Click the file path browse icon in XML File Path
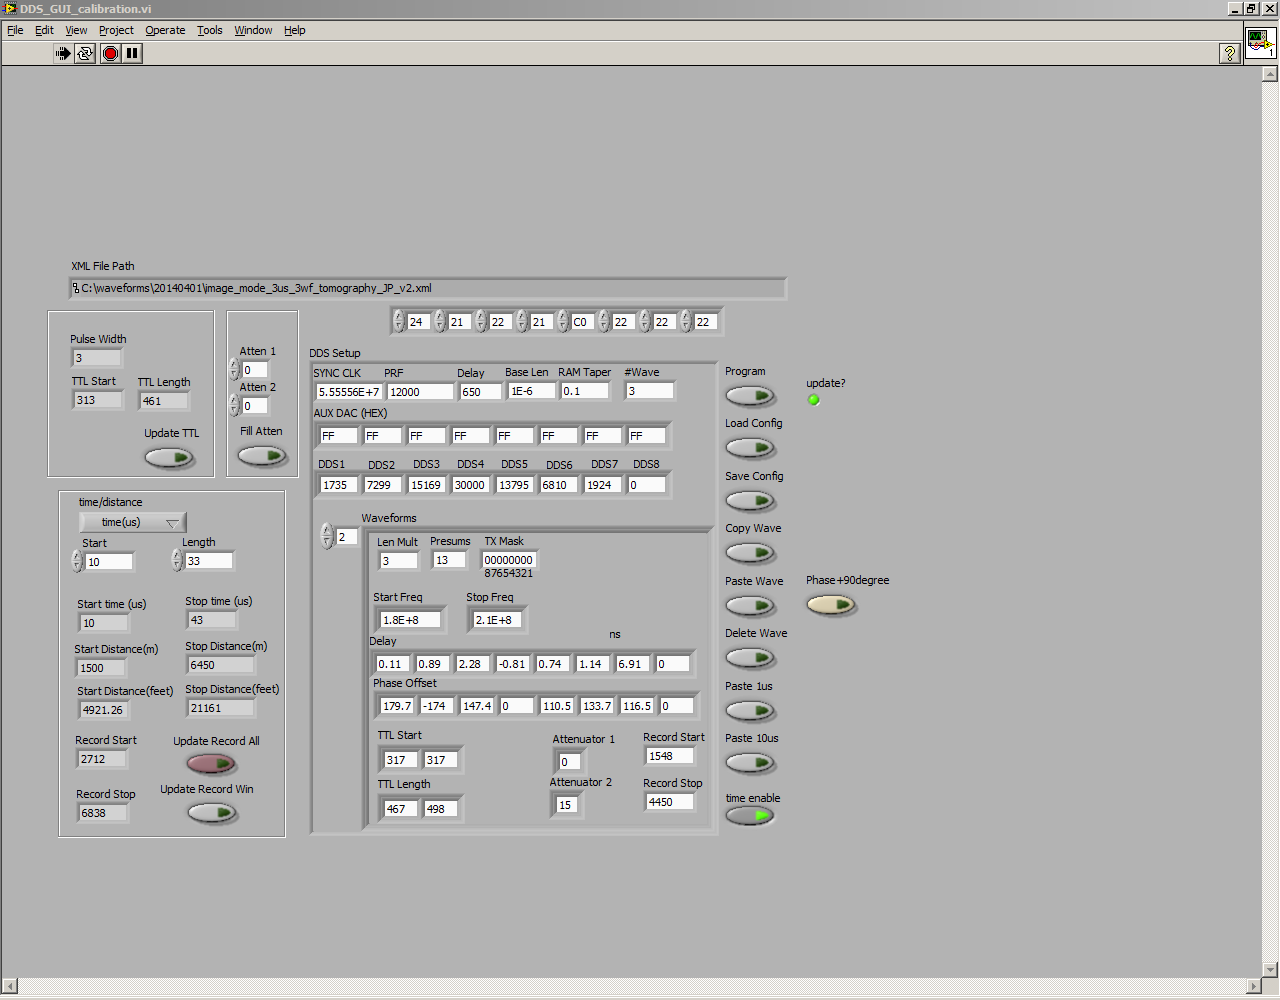The width and height of the screenshot is (1280, 1000). 76,289
